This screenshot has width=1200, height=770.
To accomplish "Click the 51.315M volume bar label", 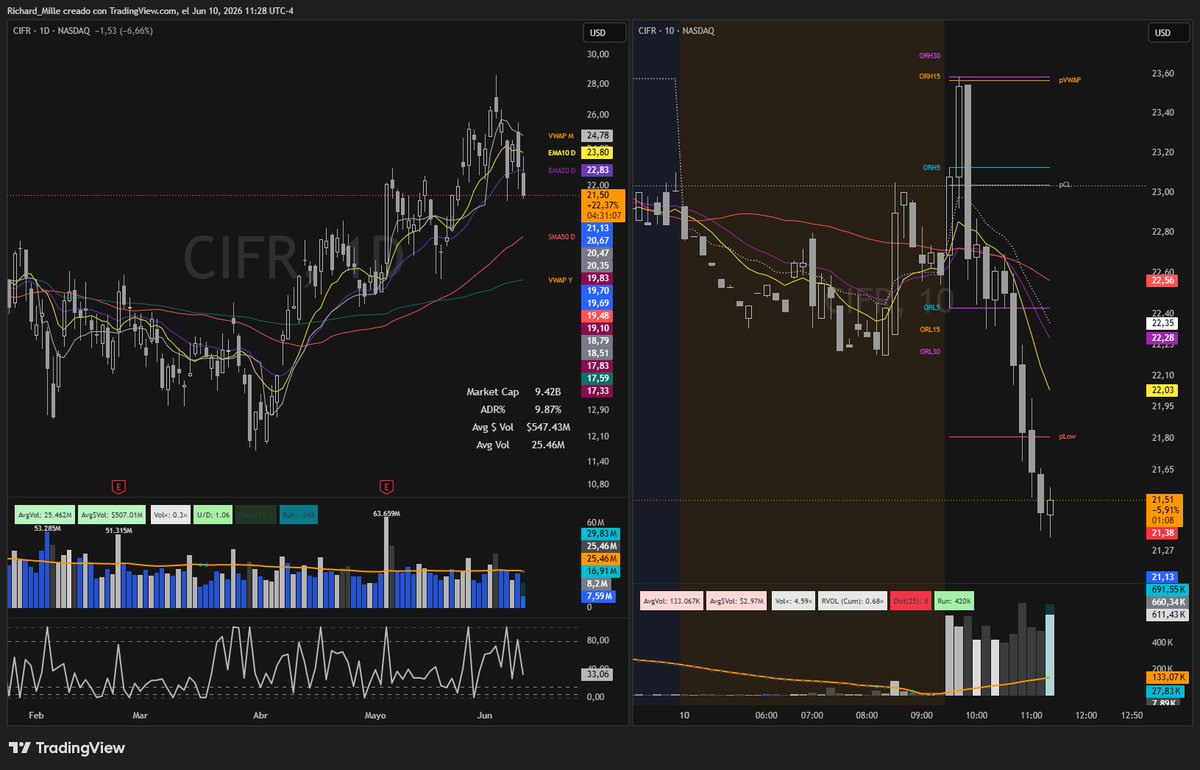I will (118, 531).
